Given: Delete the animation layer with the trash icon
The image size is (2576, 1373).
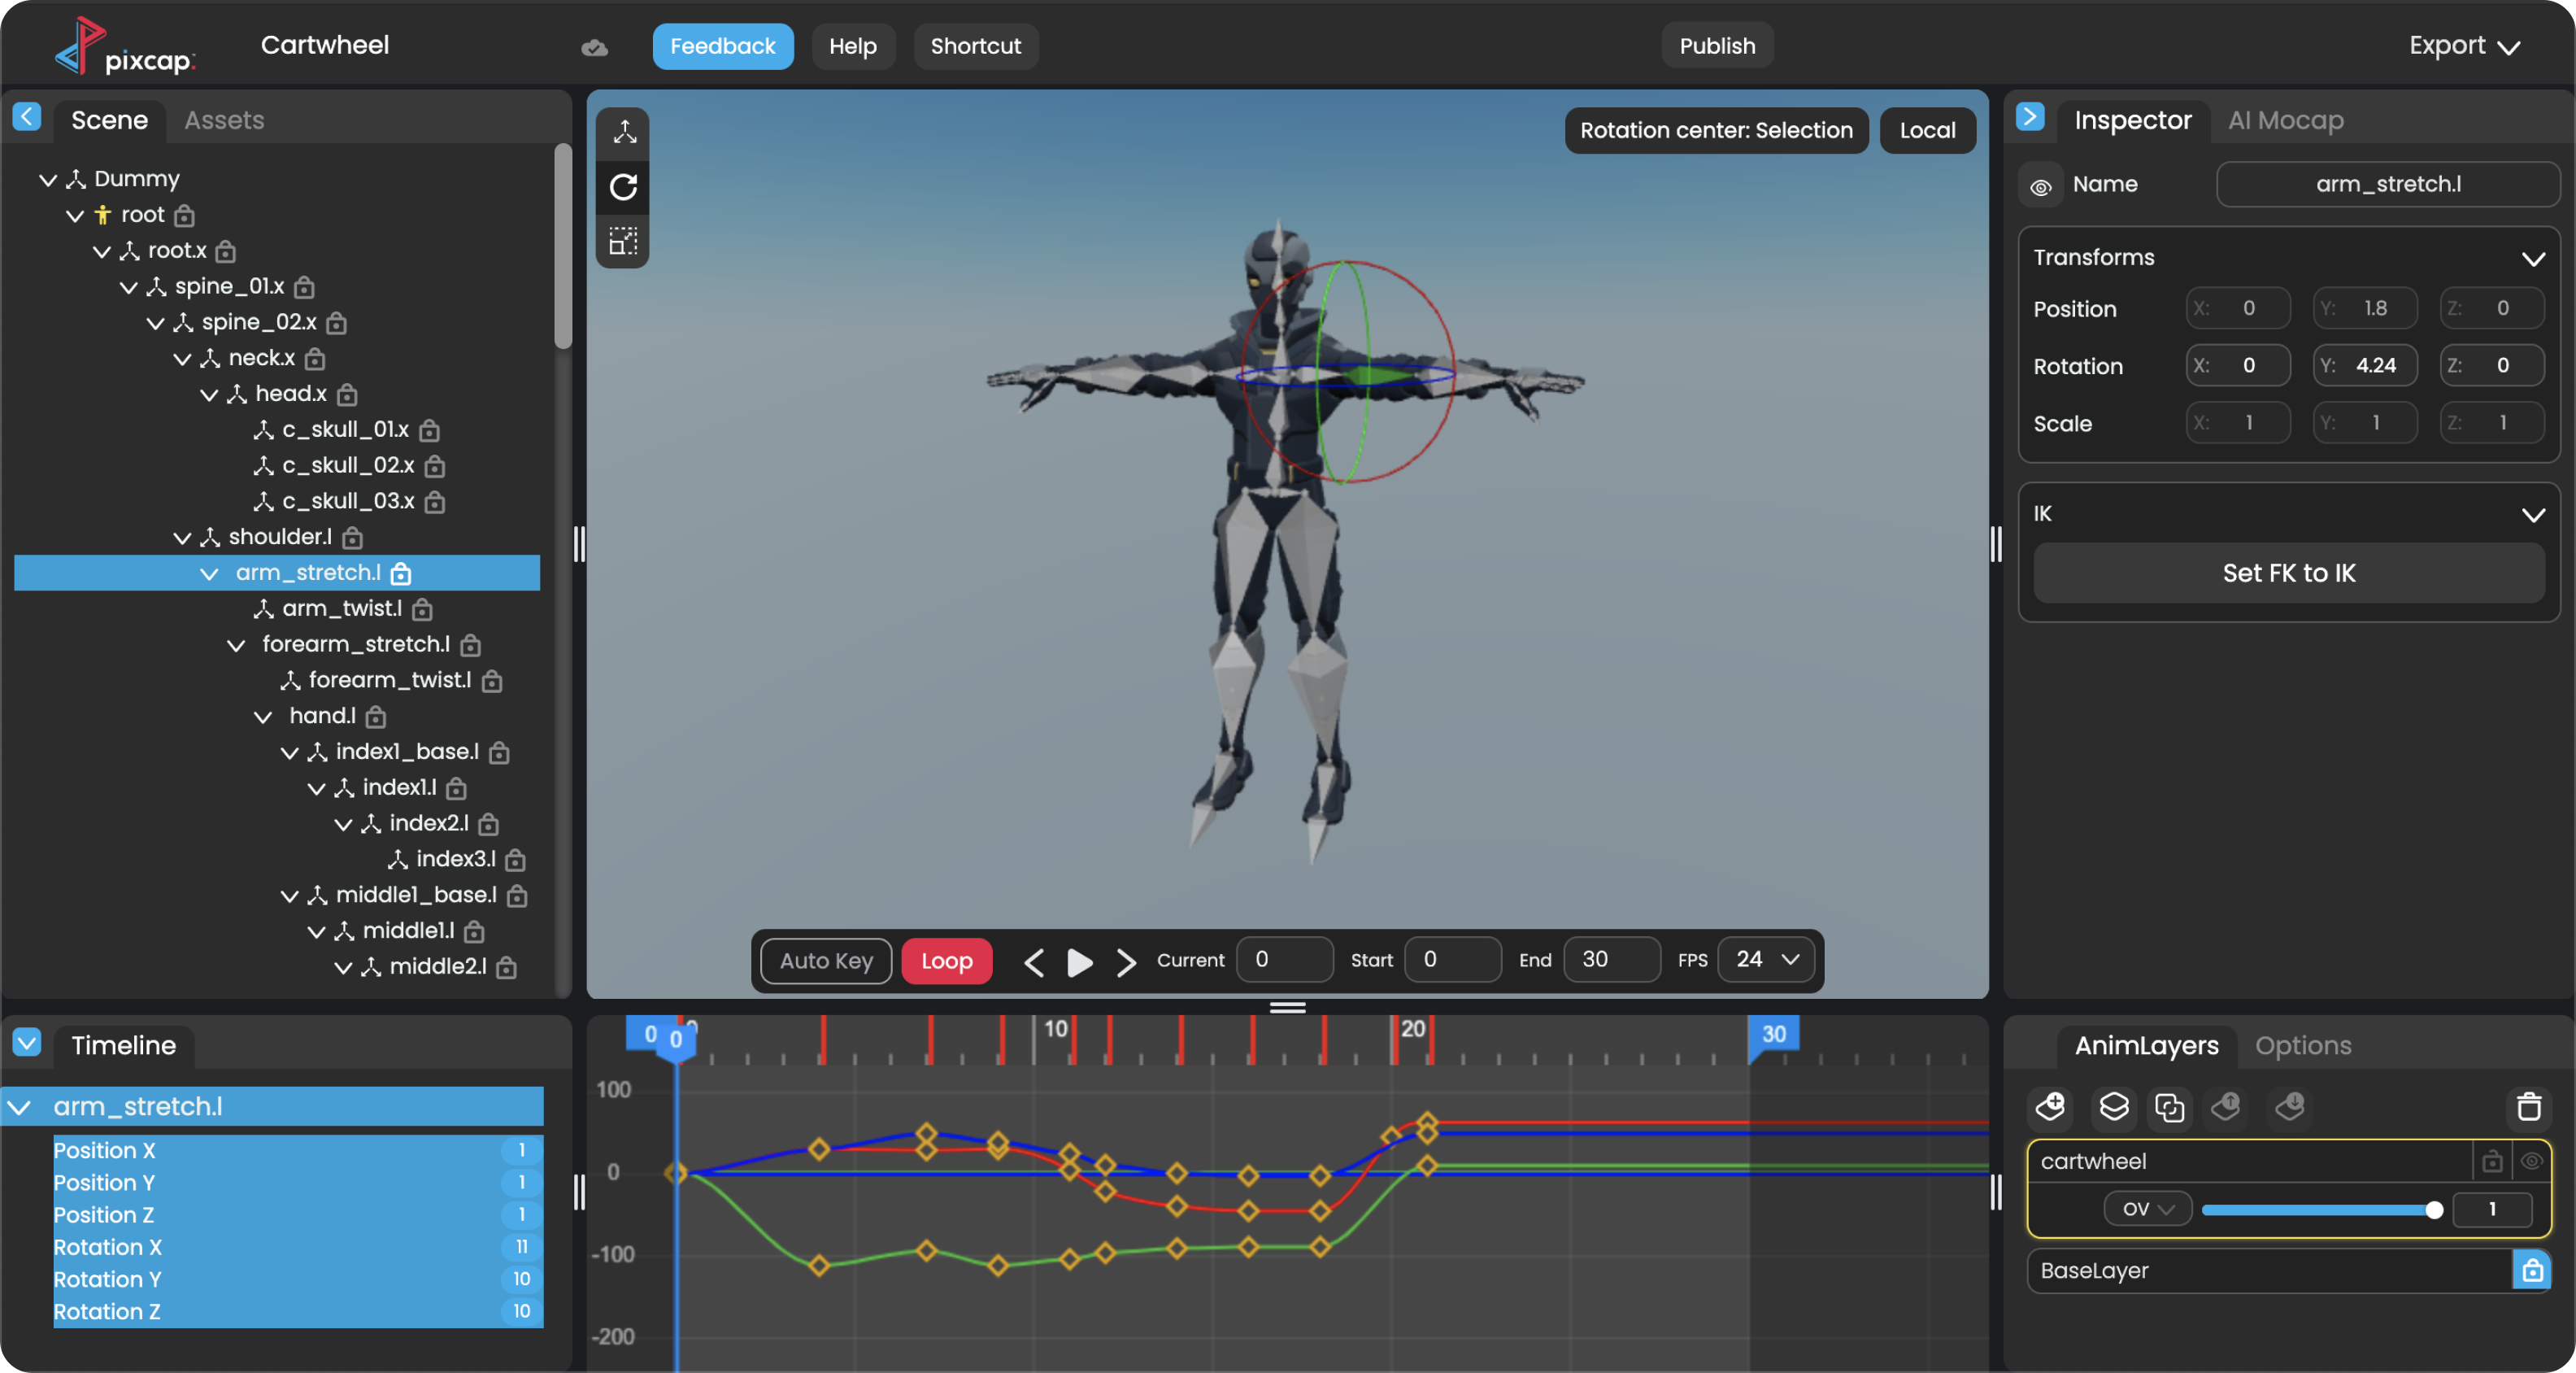Looking at the screenshot, I should tap(2528, 1107).
